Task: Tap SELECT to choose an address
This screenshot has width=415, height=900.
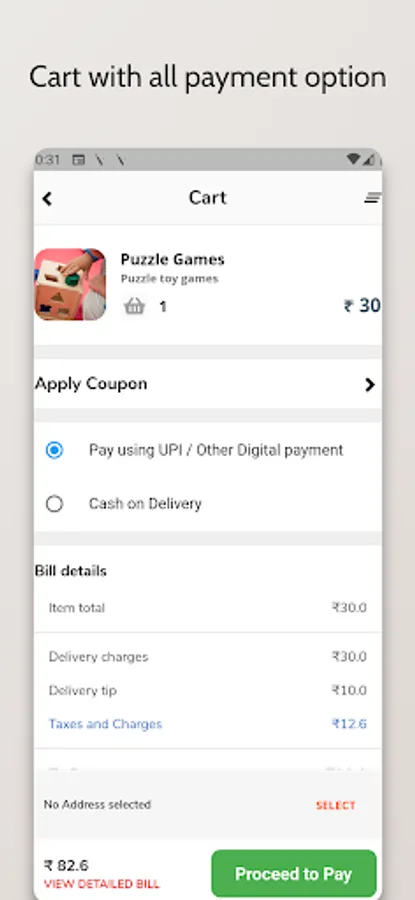Action: click(x=336, y=806)
